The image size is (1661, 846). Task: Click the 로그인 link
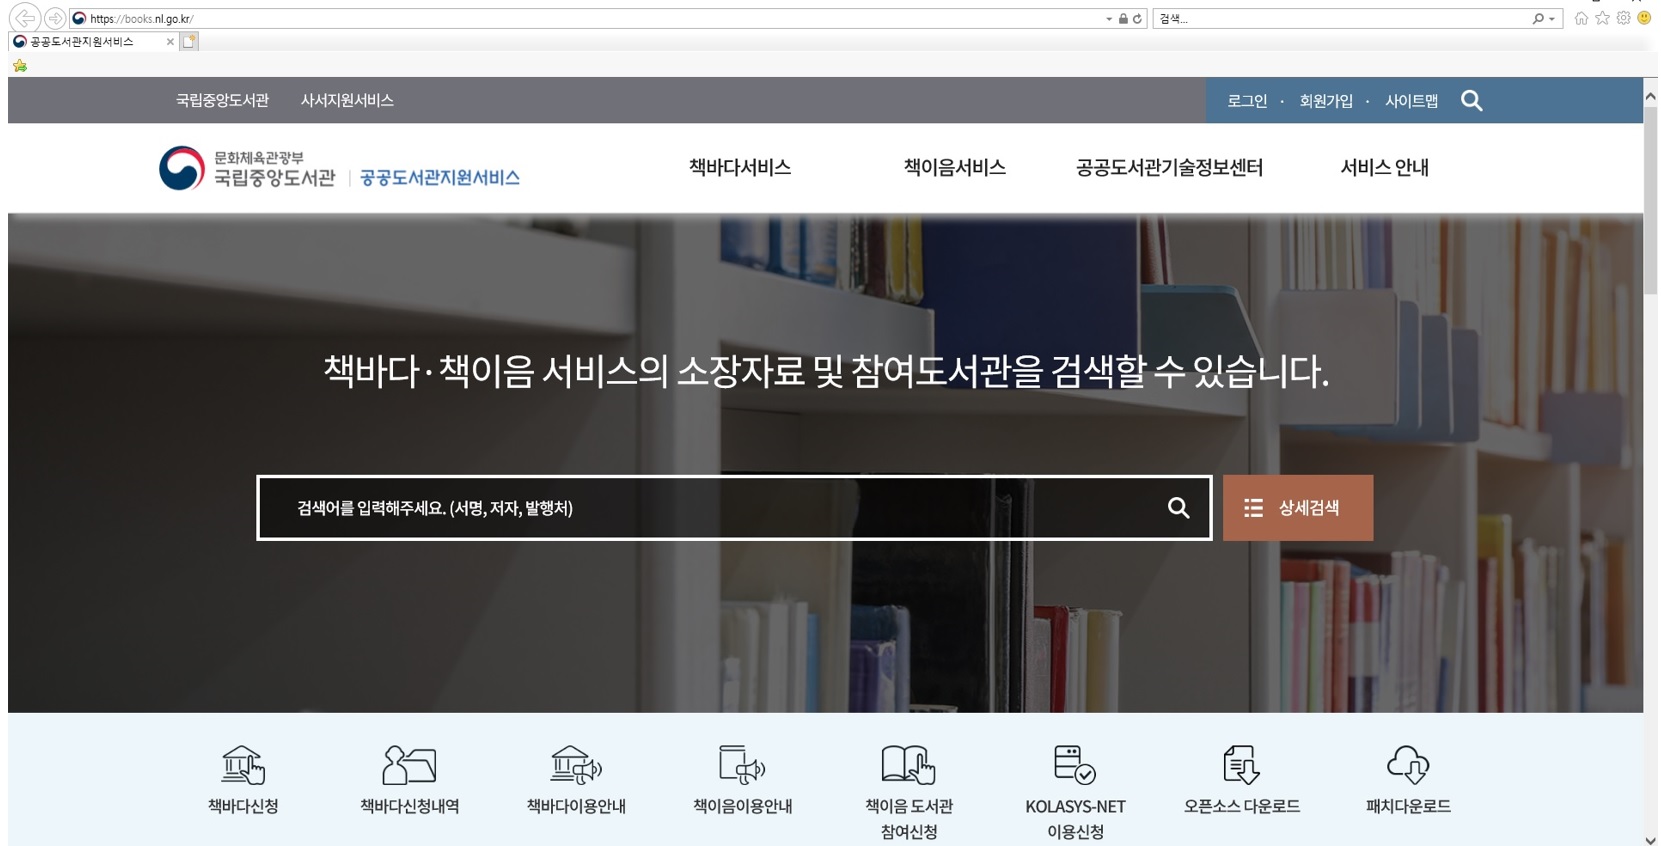[1247, 101]
